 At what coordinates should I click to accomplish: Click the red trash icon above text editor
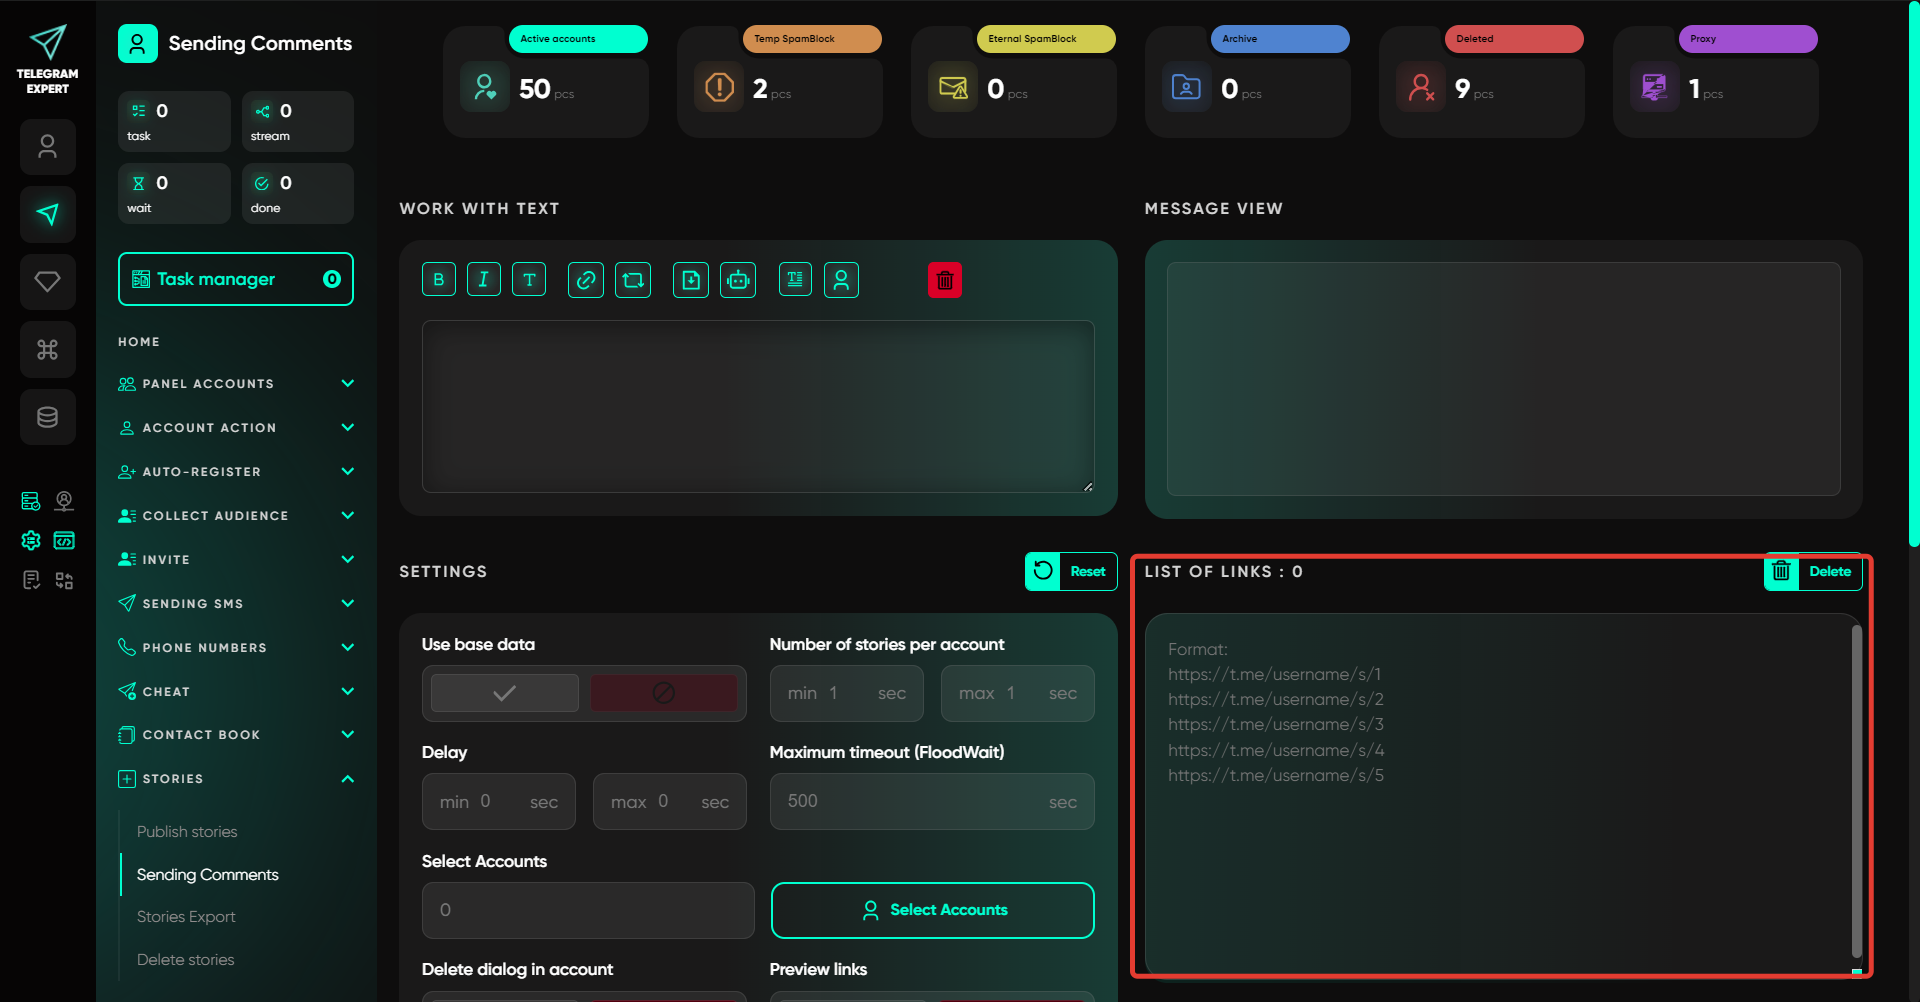coord(944,280)
